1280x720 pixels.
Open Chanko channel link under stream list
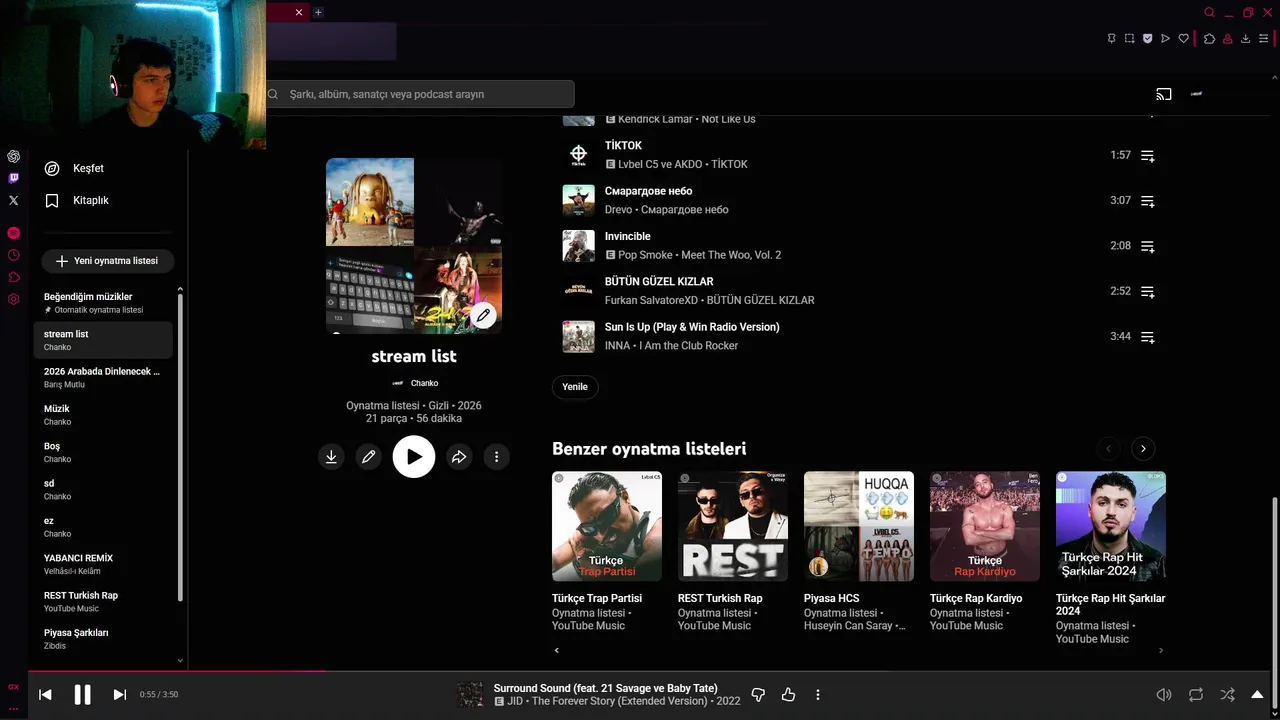(424, 383)
